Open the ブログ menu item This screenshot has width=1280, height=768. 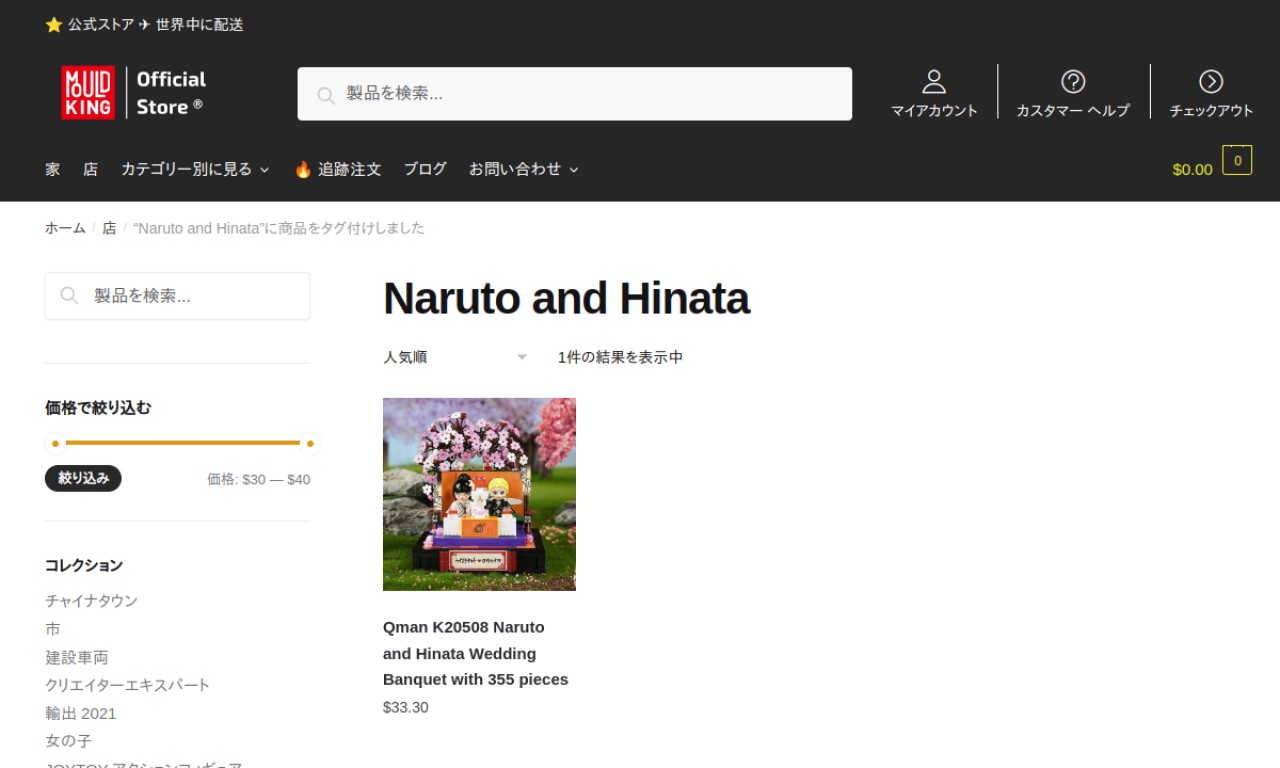(425, 169)
